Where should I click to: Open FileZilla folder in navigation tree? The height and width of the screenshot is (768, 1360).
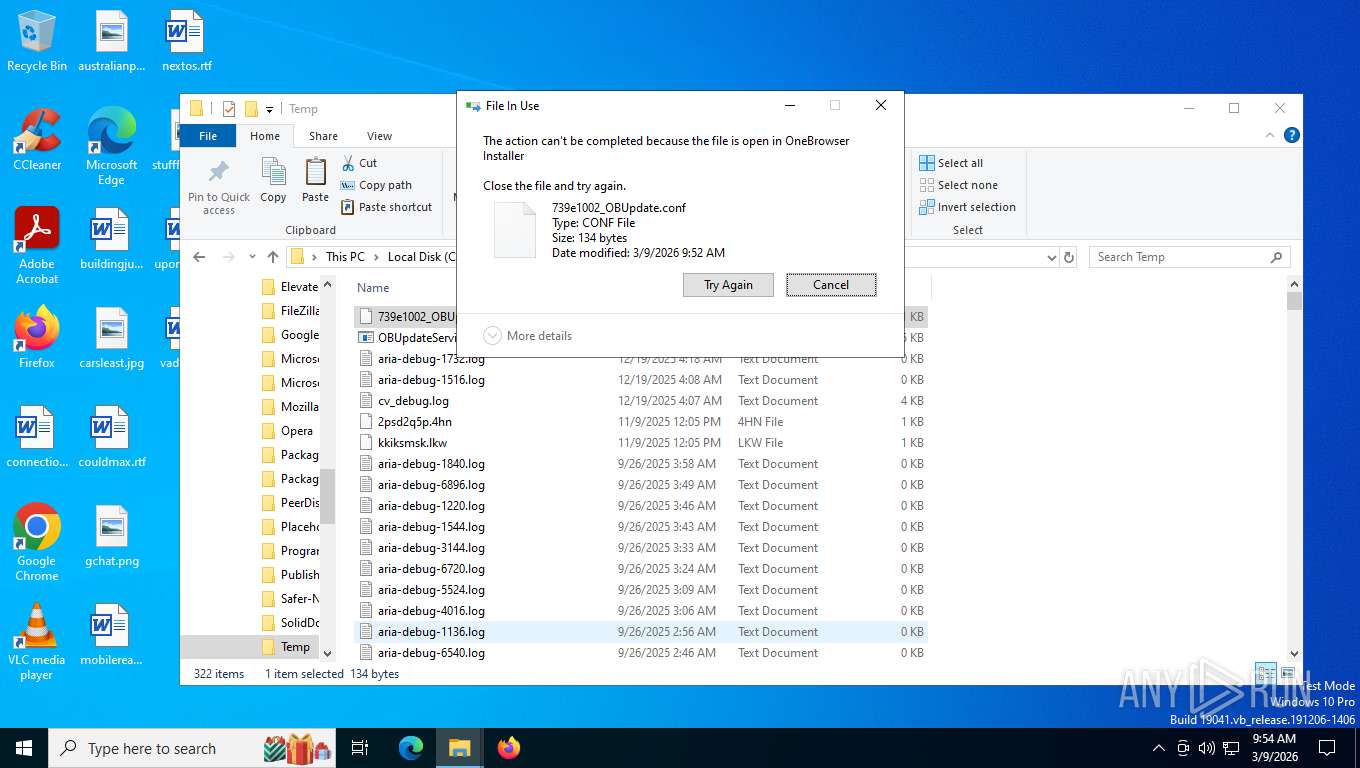pos(290,311)
